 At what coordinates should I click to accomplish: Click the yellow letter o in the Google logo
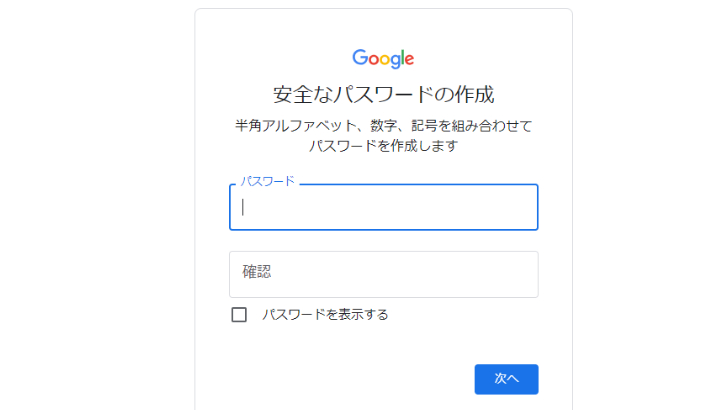[384, 59]
